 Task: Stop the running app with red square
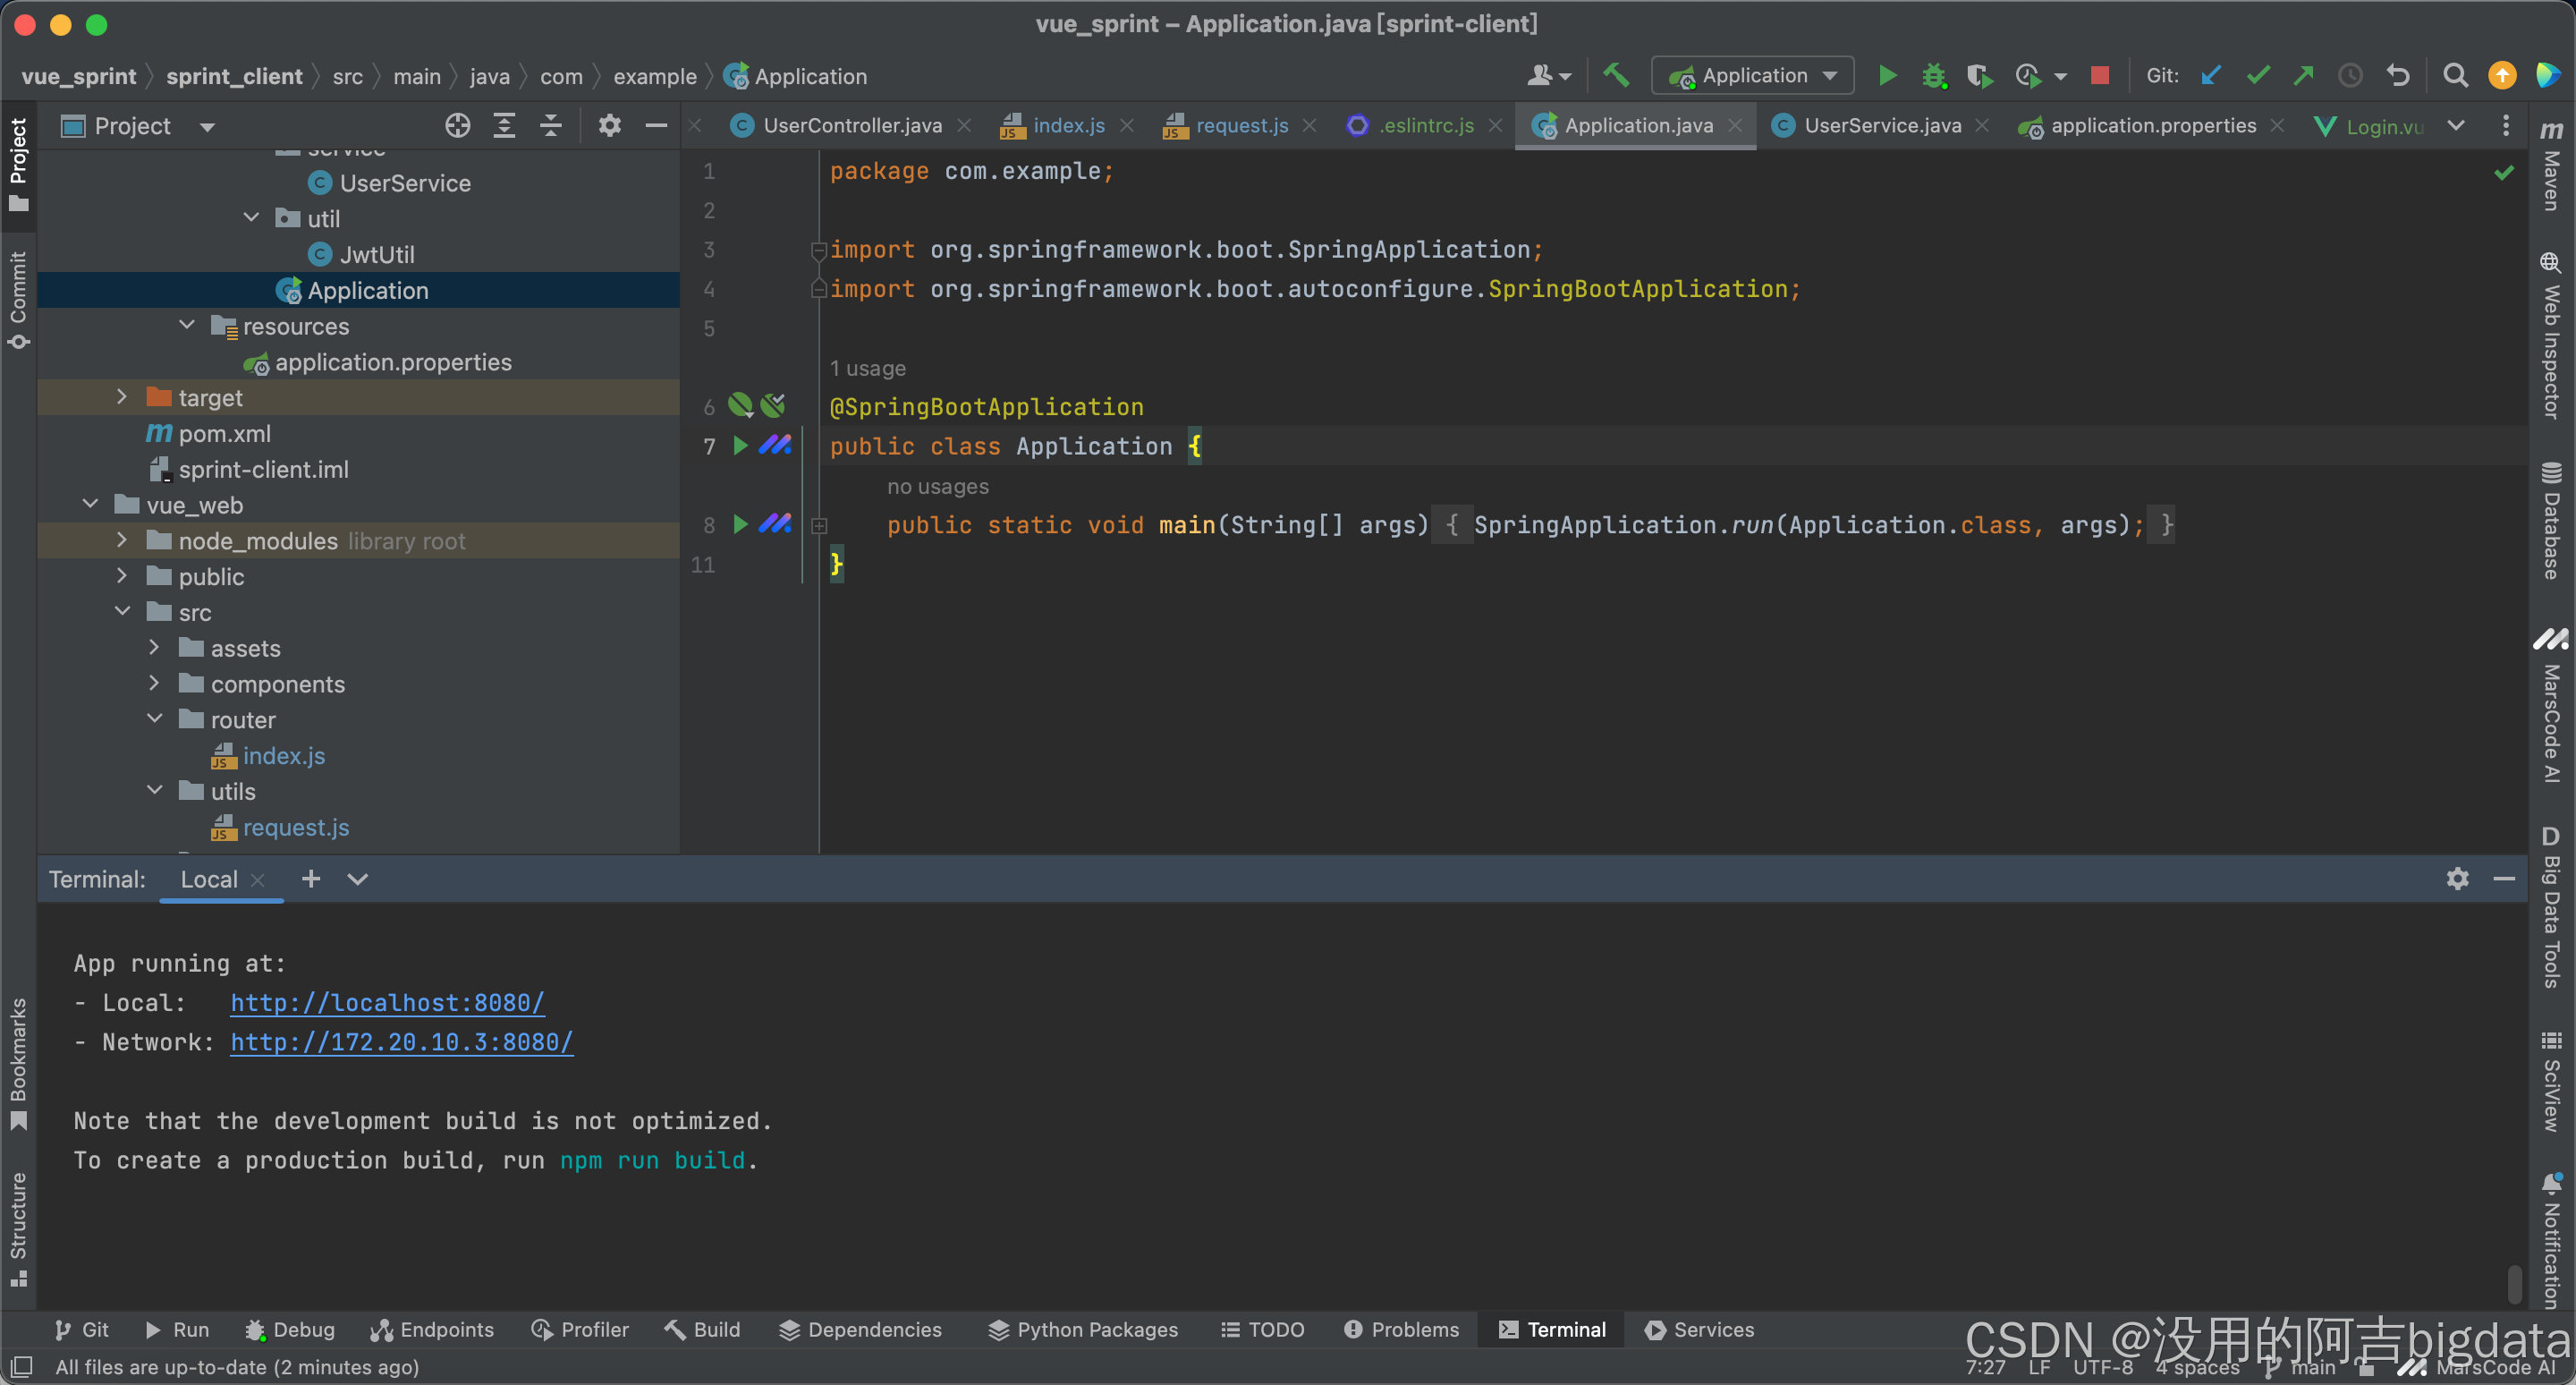2099,75
